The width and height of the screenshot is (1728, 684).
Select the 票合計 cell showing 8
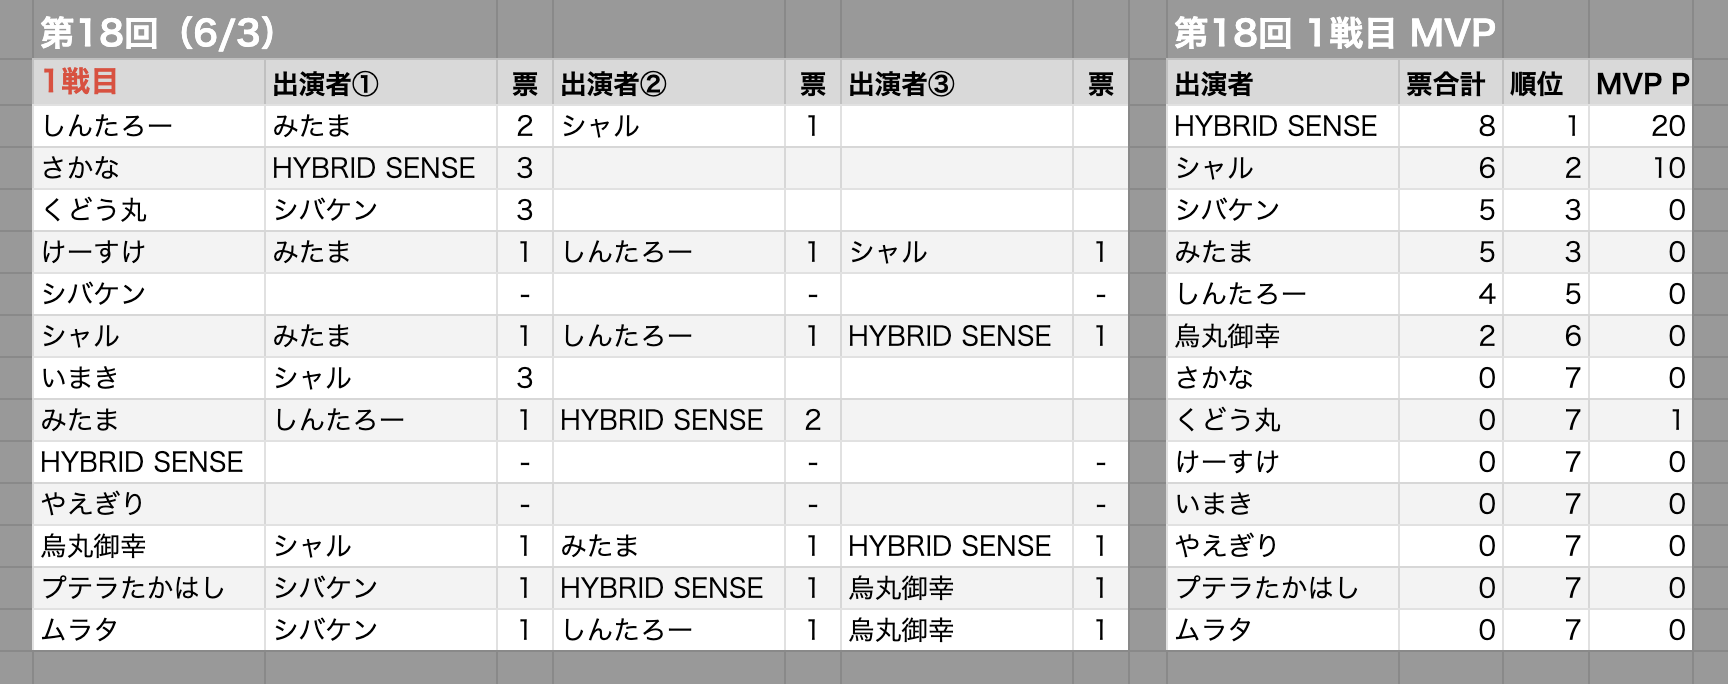coord(1486,126)
